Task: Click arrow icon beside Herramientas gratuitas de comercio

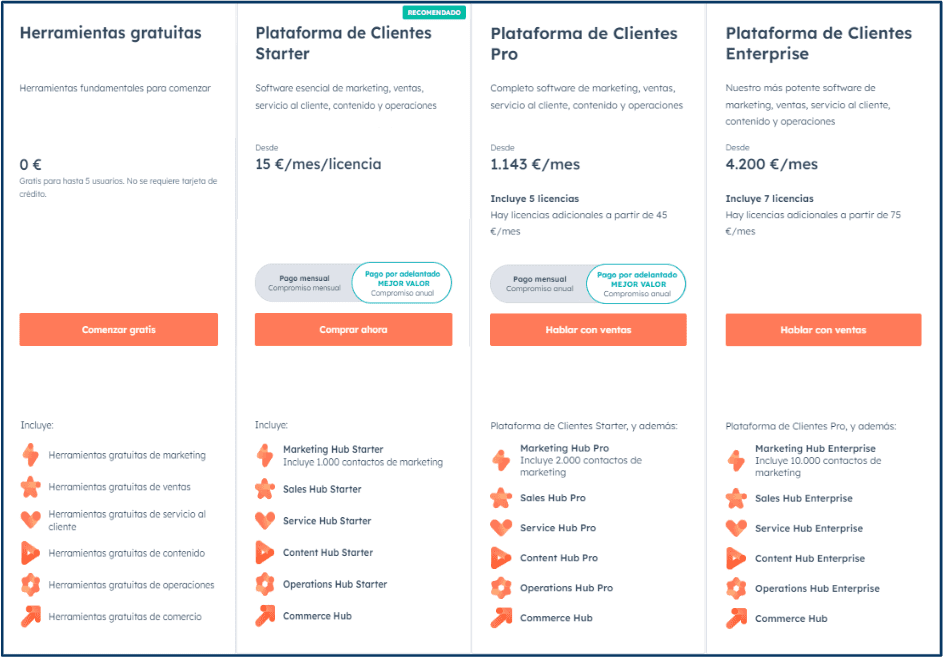Action: pyautogui.click(x=31, y=616)
